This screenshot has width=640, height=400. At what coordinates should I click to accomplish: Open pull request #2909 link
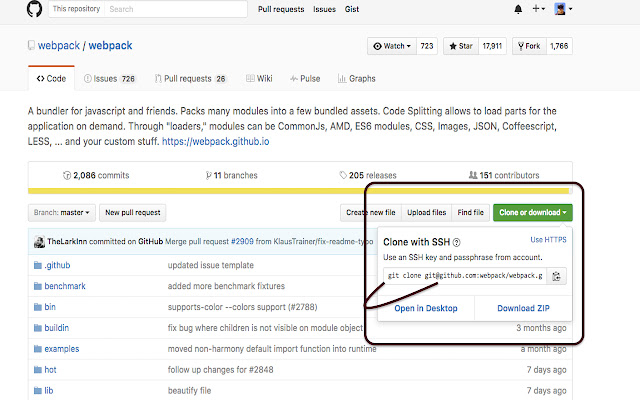pyautogui.click(x=242, y=241)
